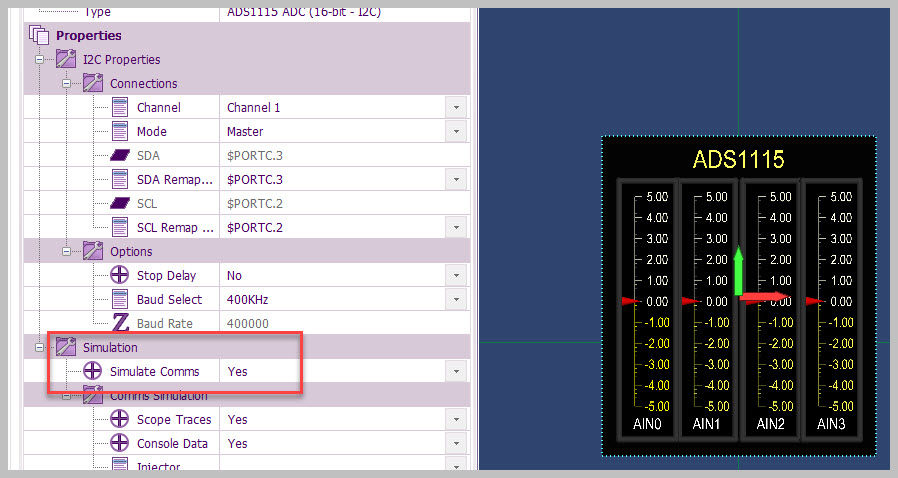
Task: Click the ADS1115 ADC type value text
Action: [304, 12]
